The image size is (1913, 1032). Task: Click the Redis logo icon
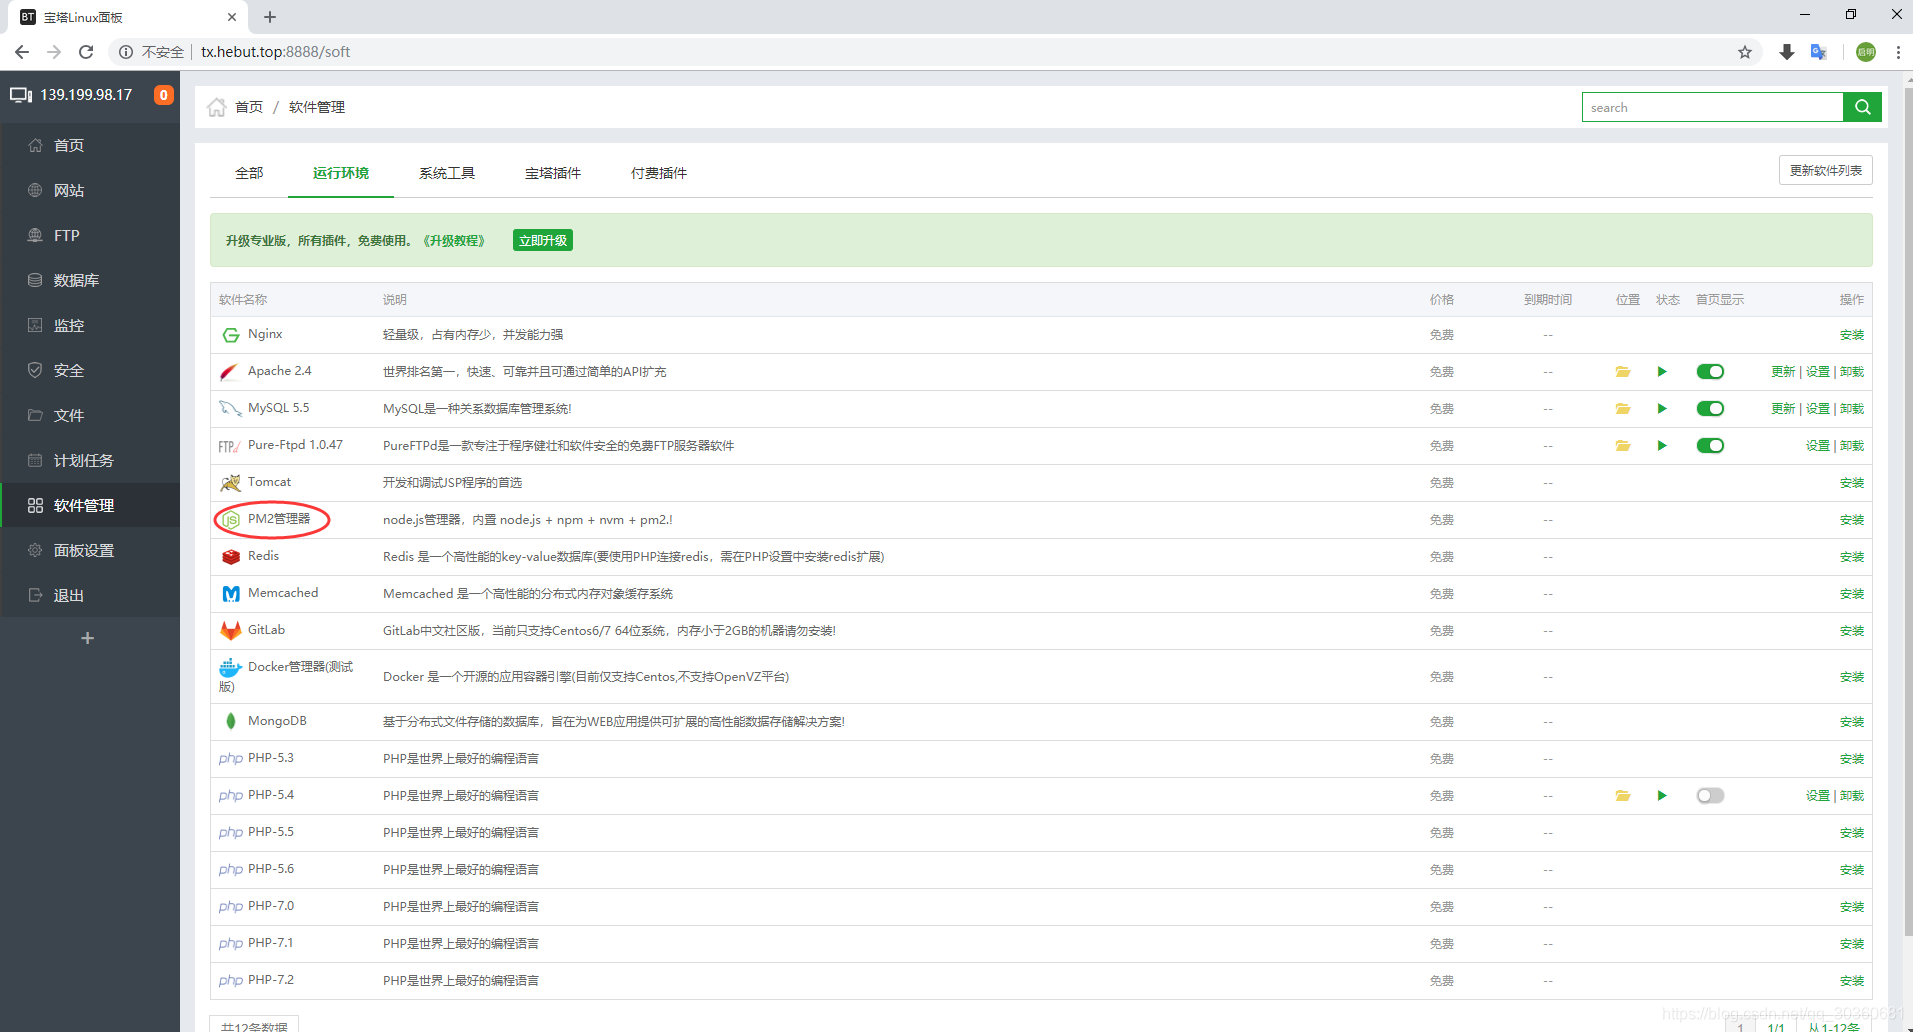click(x=231, y=557)
